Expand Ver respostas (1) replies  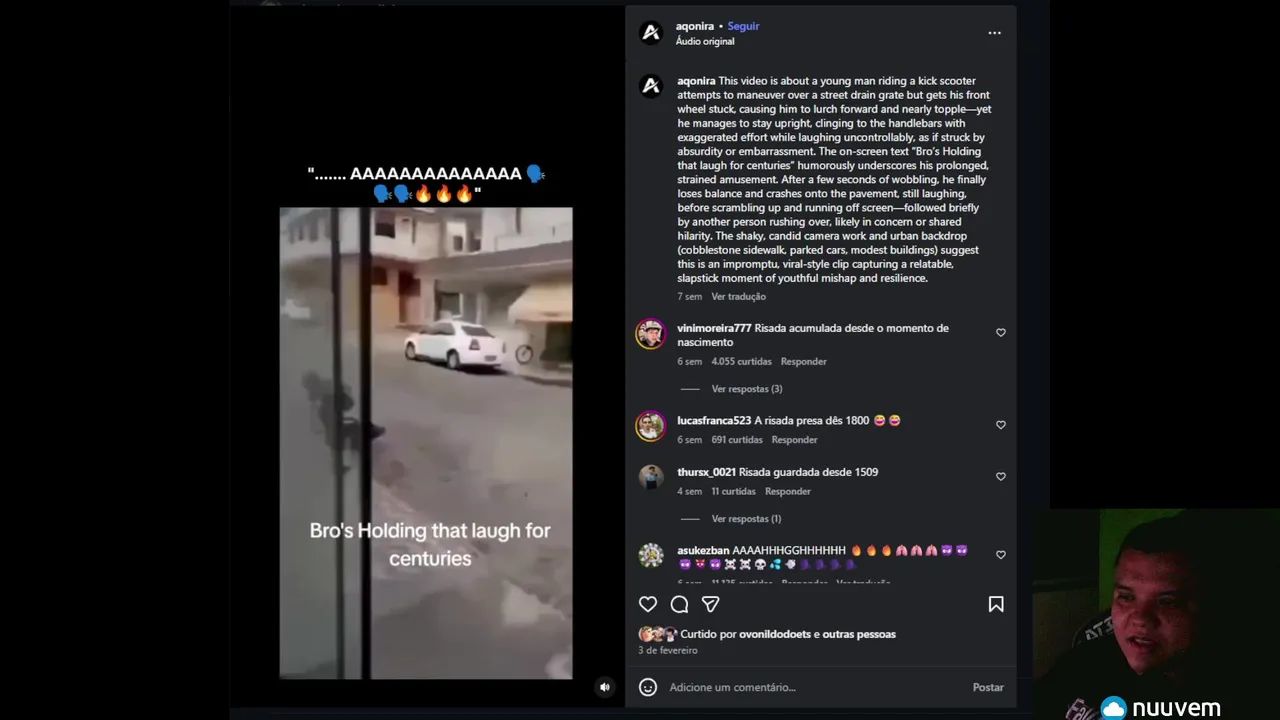[x=746, y=519]
